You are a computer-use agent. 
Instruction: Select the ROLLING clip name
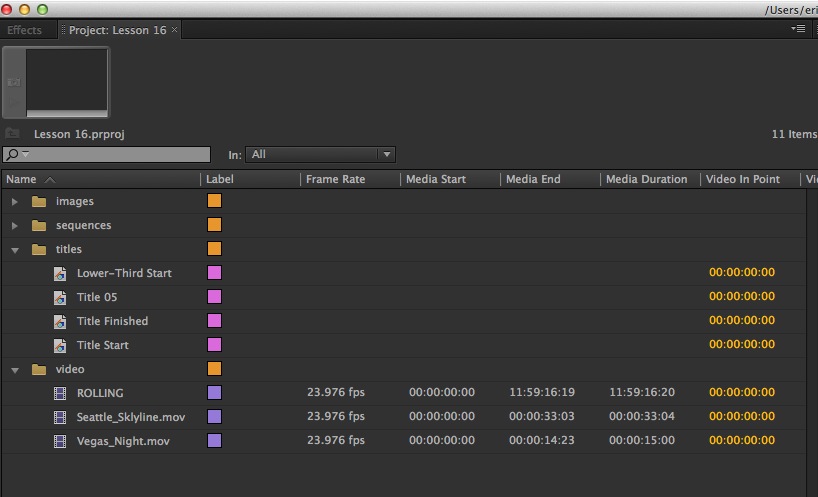(x=100, y=393)
